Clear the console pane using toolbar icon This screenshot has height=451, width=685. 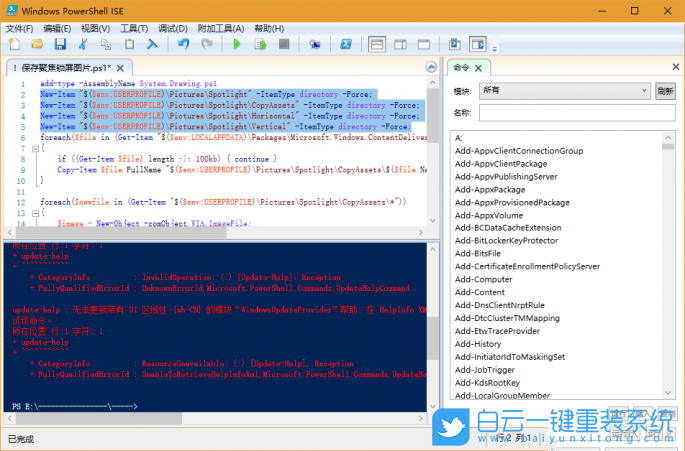pyautogui.click(x=153, y=45)
